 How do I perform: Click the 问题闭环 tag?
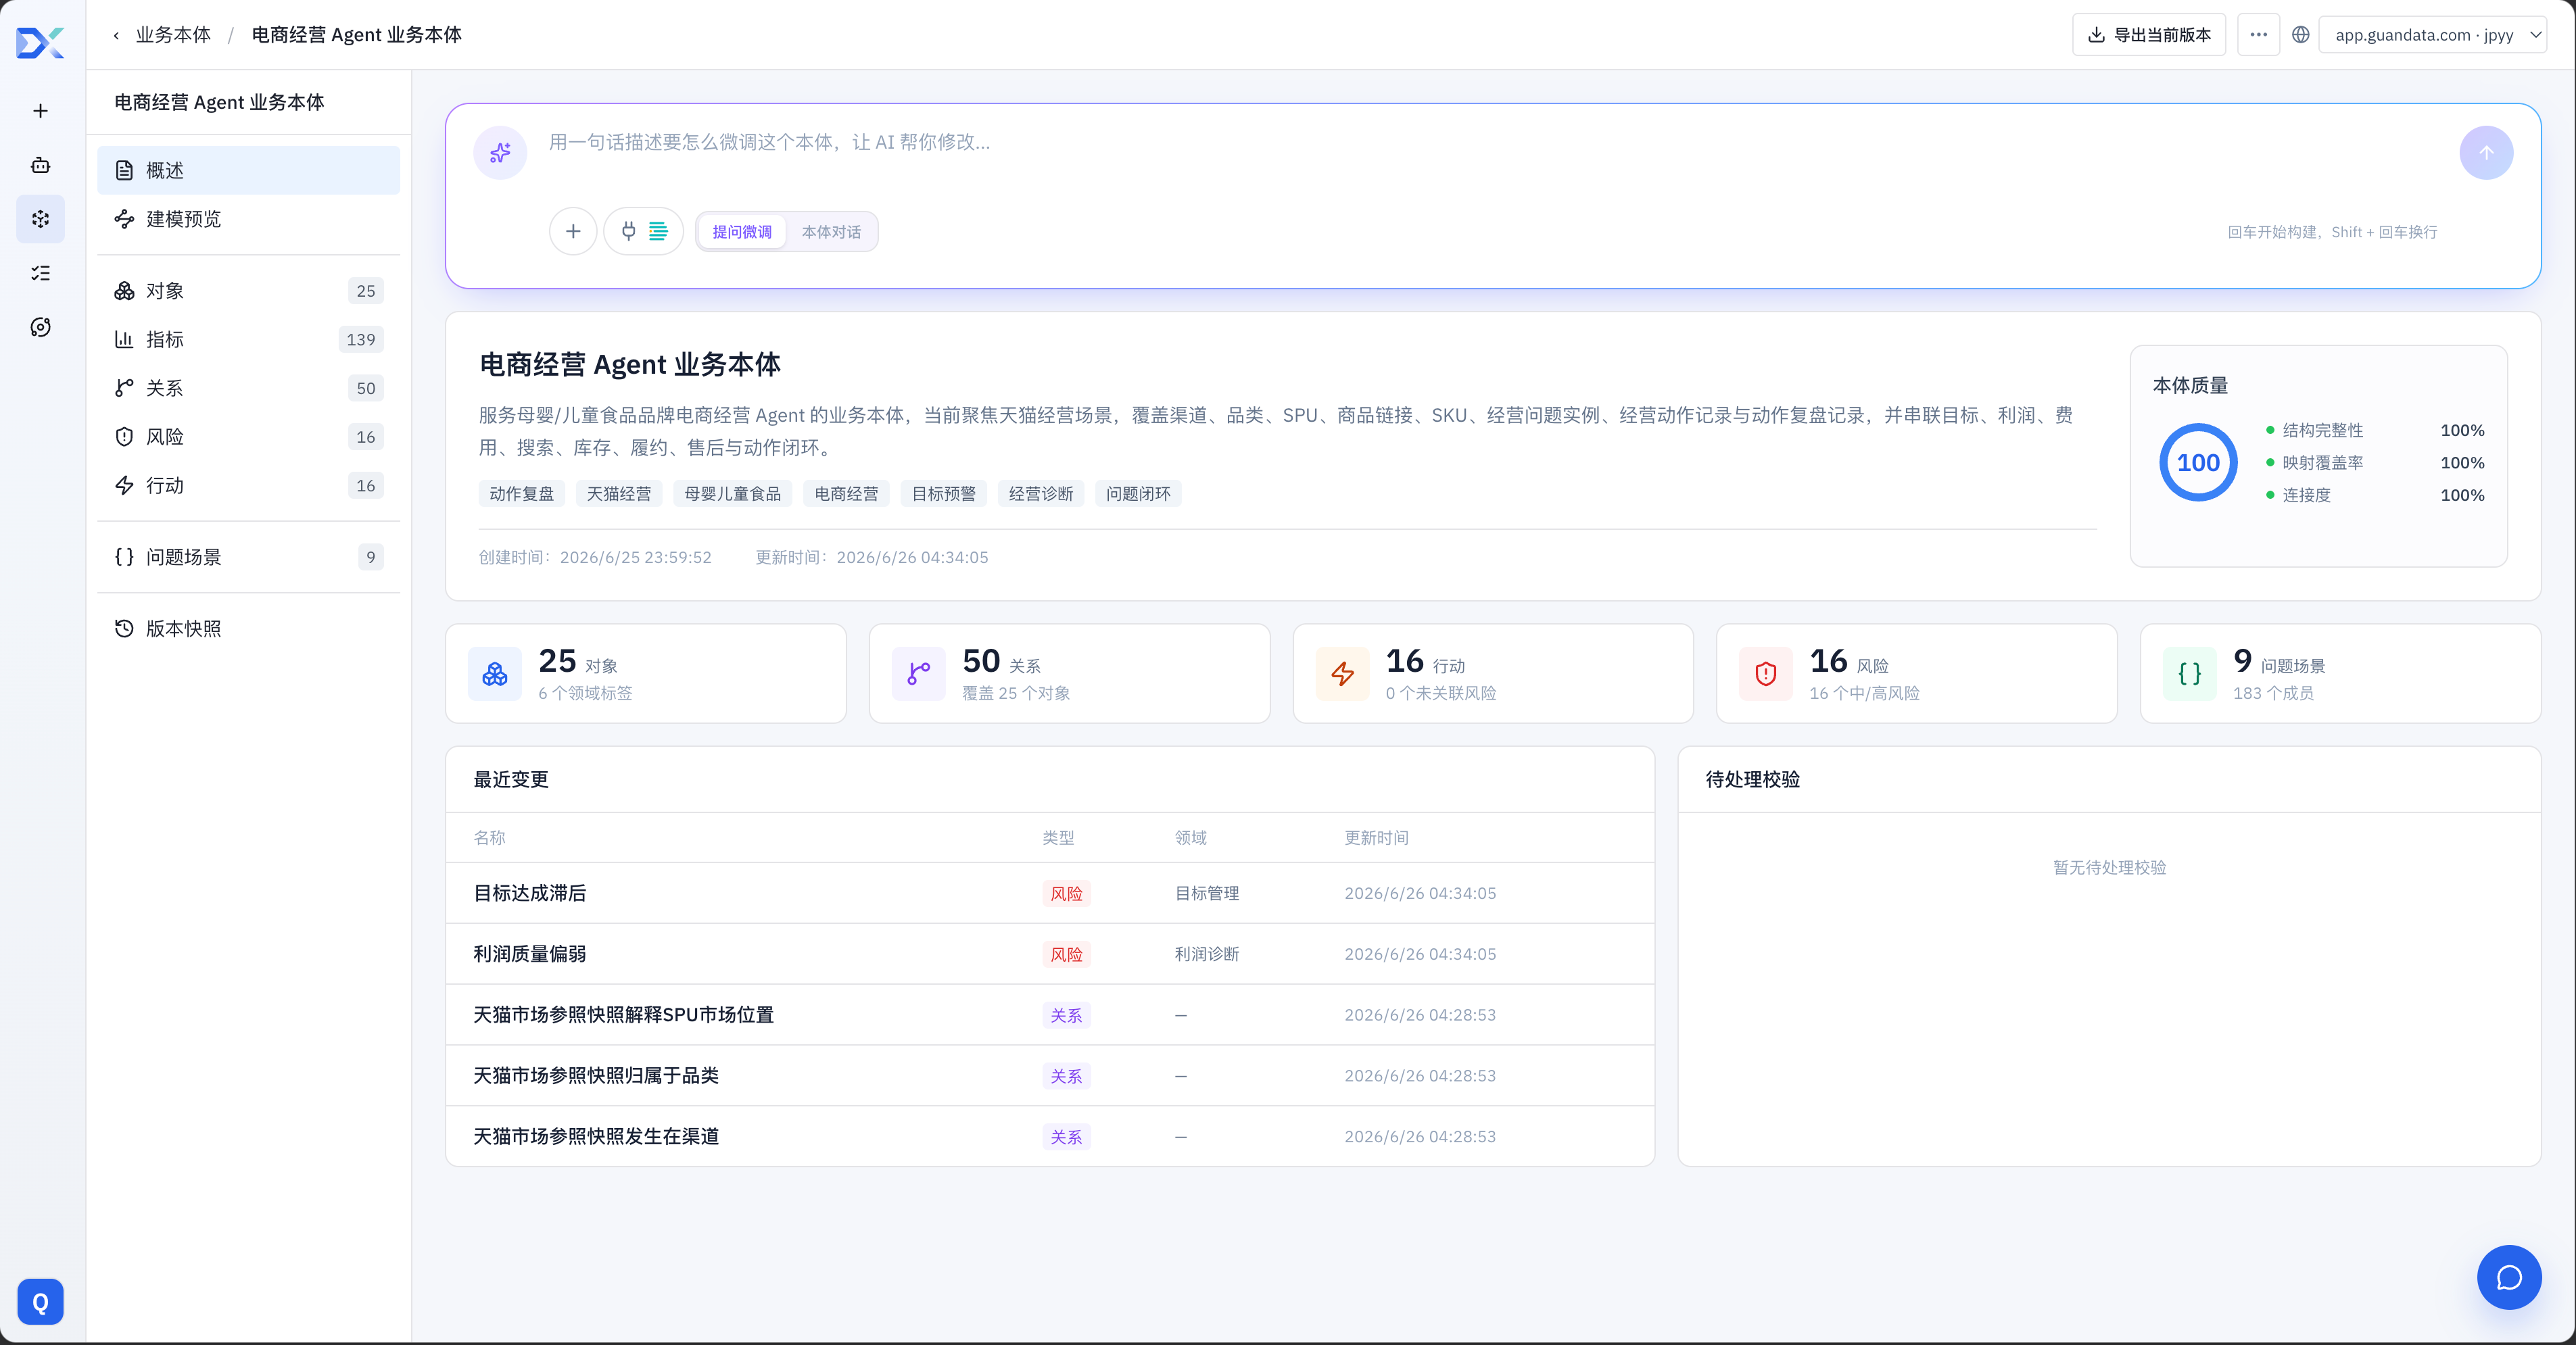(x=1138, y=494)
